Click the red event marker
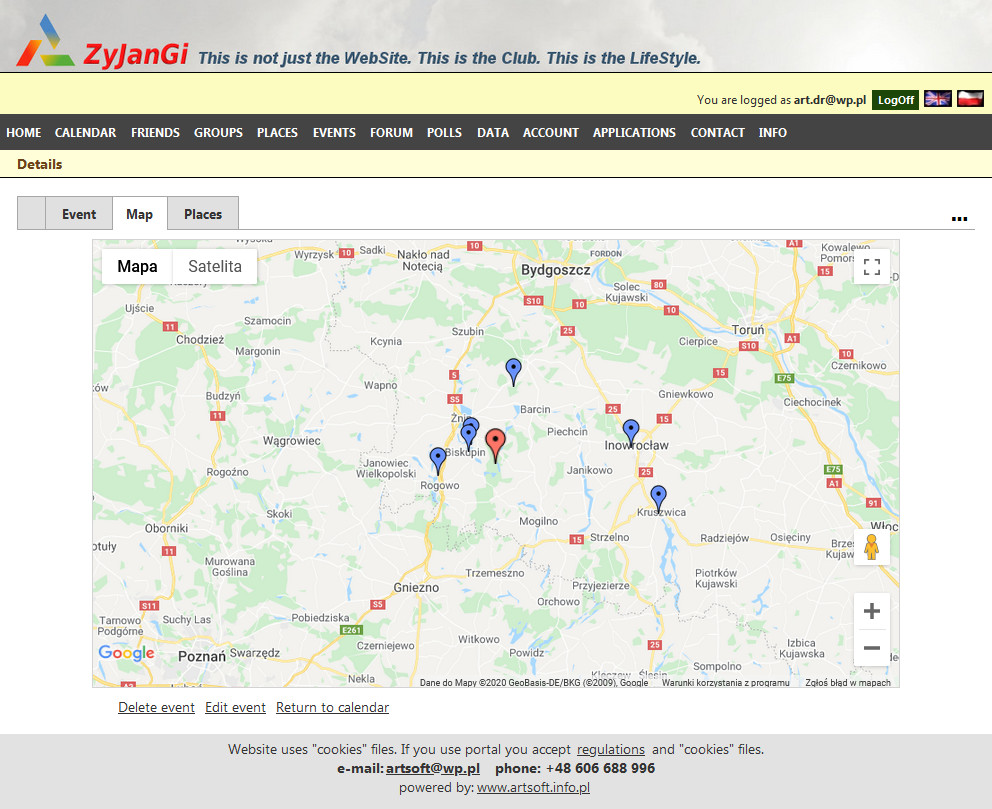The image size is (992, 809). [495, 443]
